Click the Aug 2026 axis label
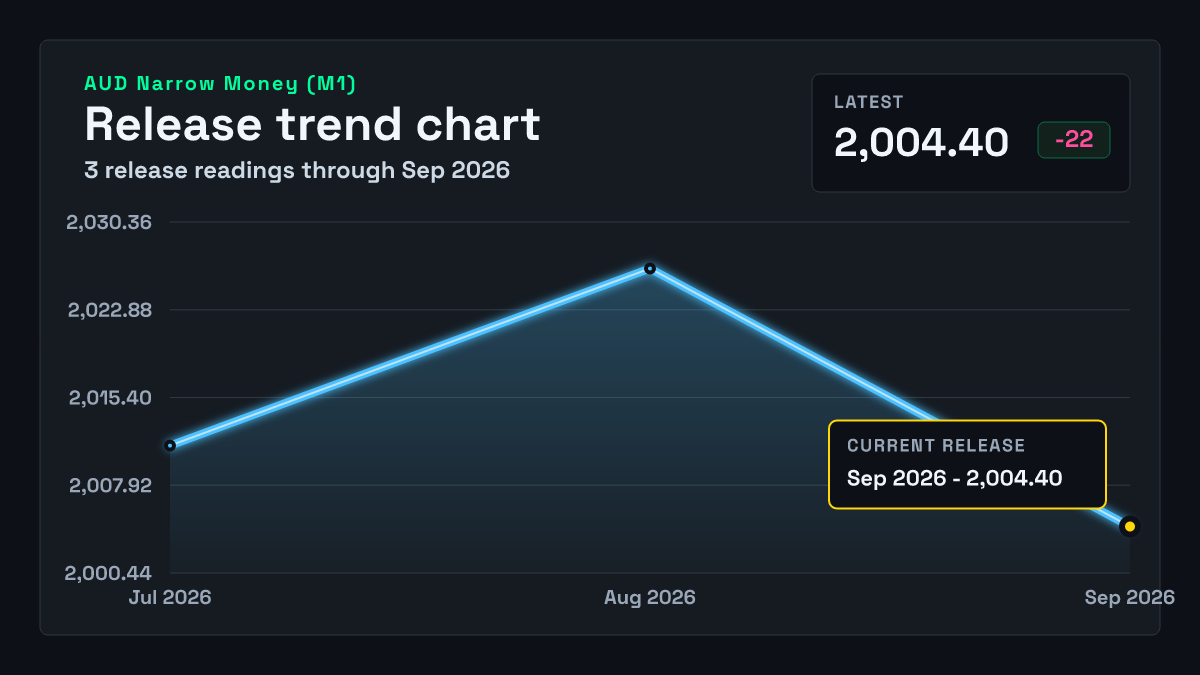The image size is (1200, 675). pyautogui.click(x=650, y=597)
